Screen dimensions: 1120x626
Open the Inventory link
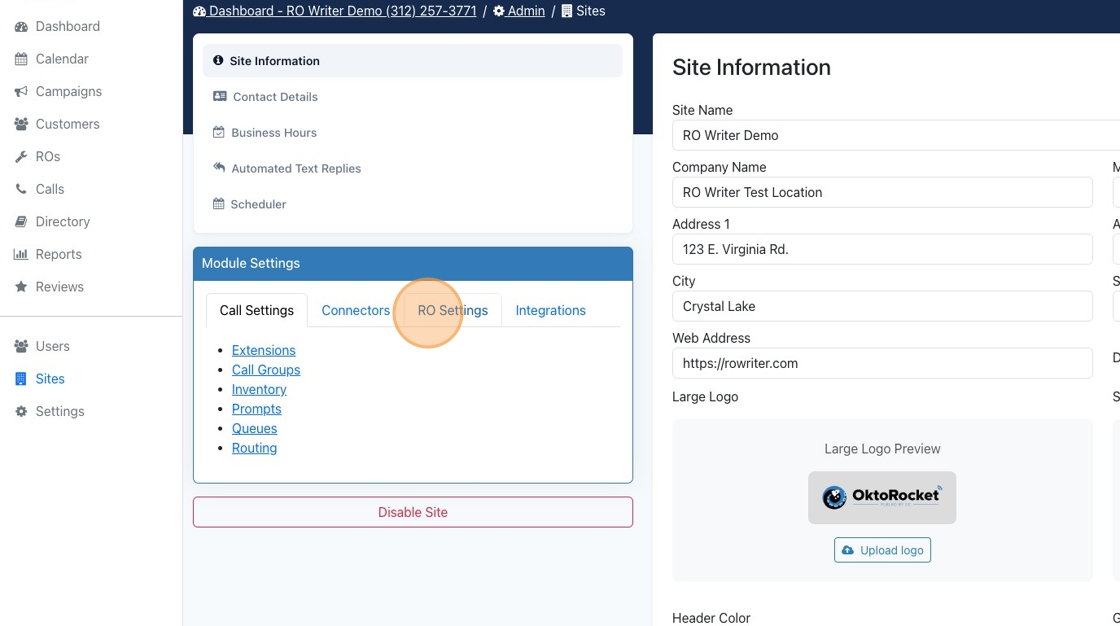pos(259,389)
